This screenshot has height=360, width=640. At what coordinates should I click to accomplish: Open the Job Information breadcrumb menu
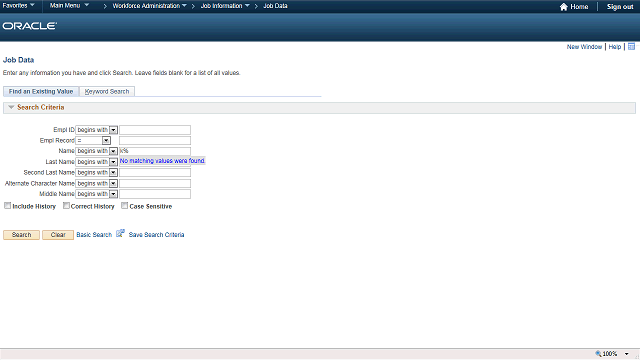225,6
